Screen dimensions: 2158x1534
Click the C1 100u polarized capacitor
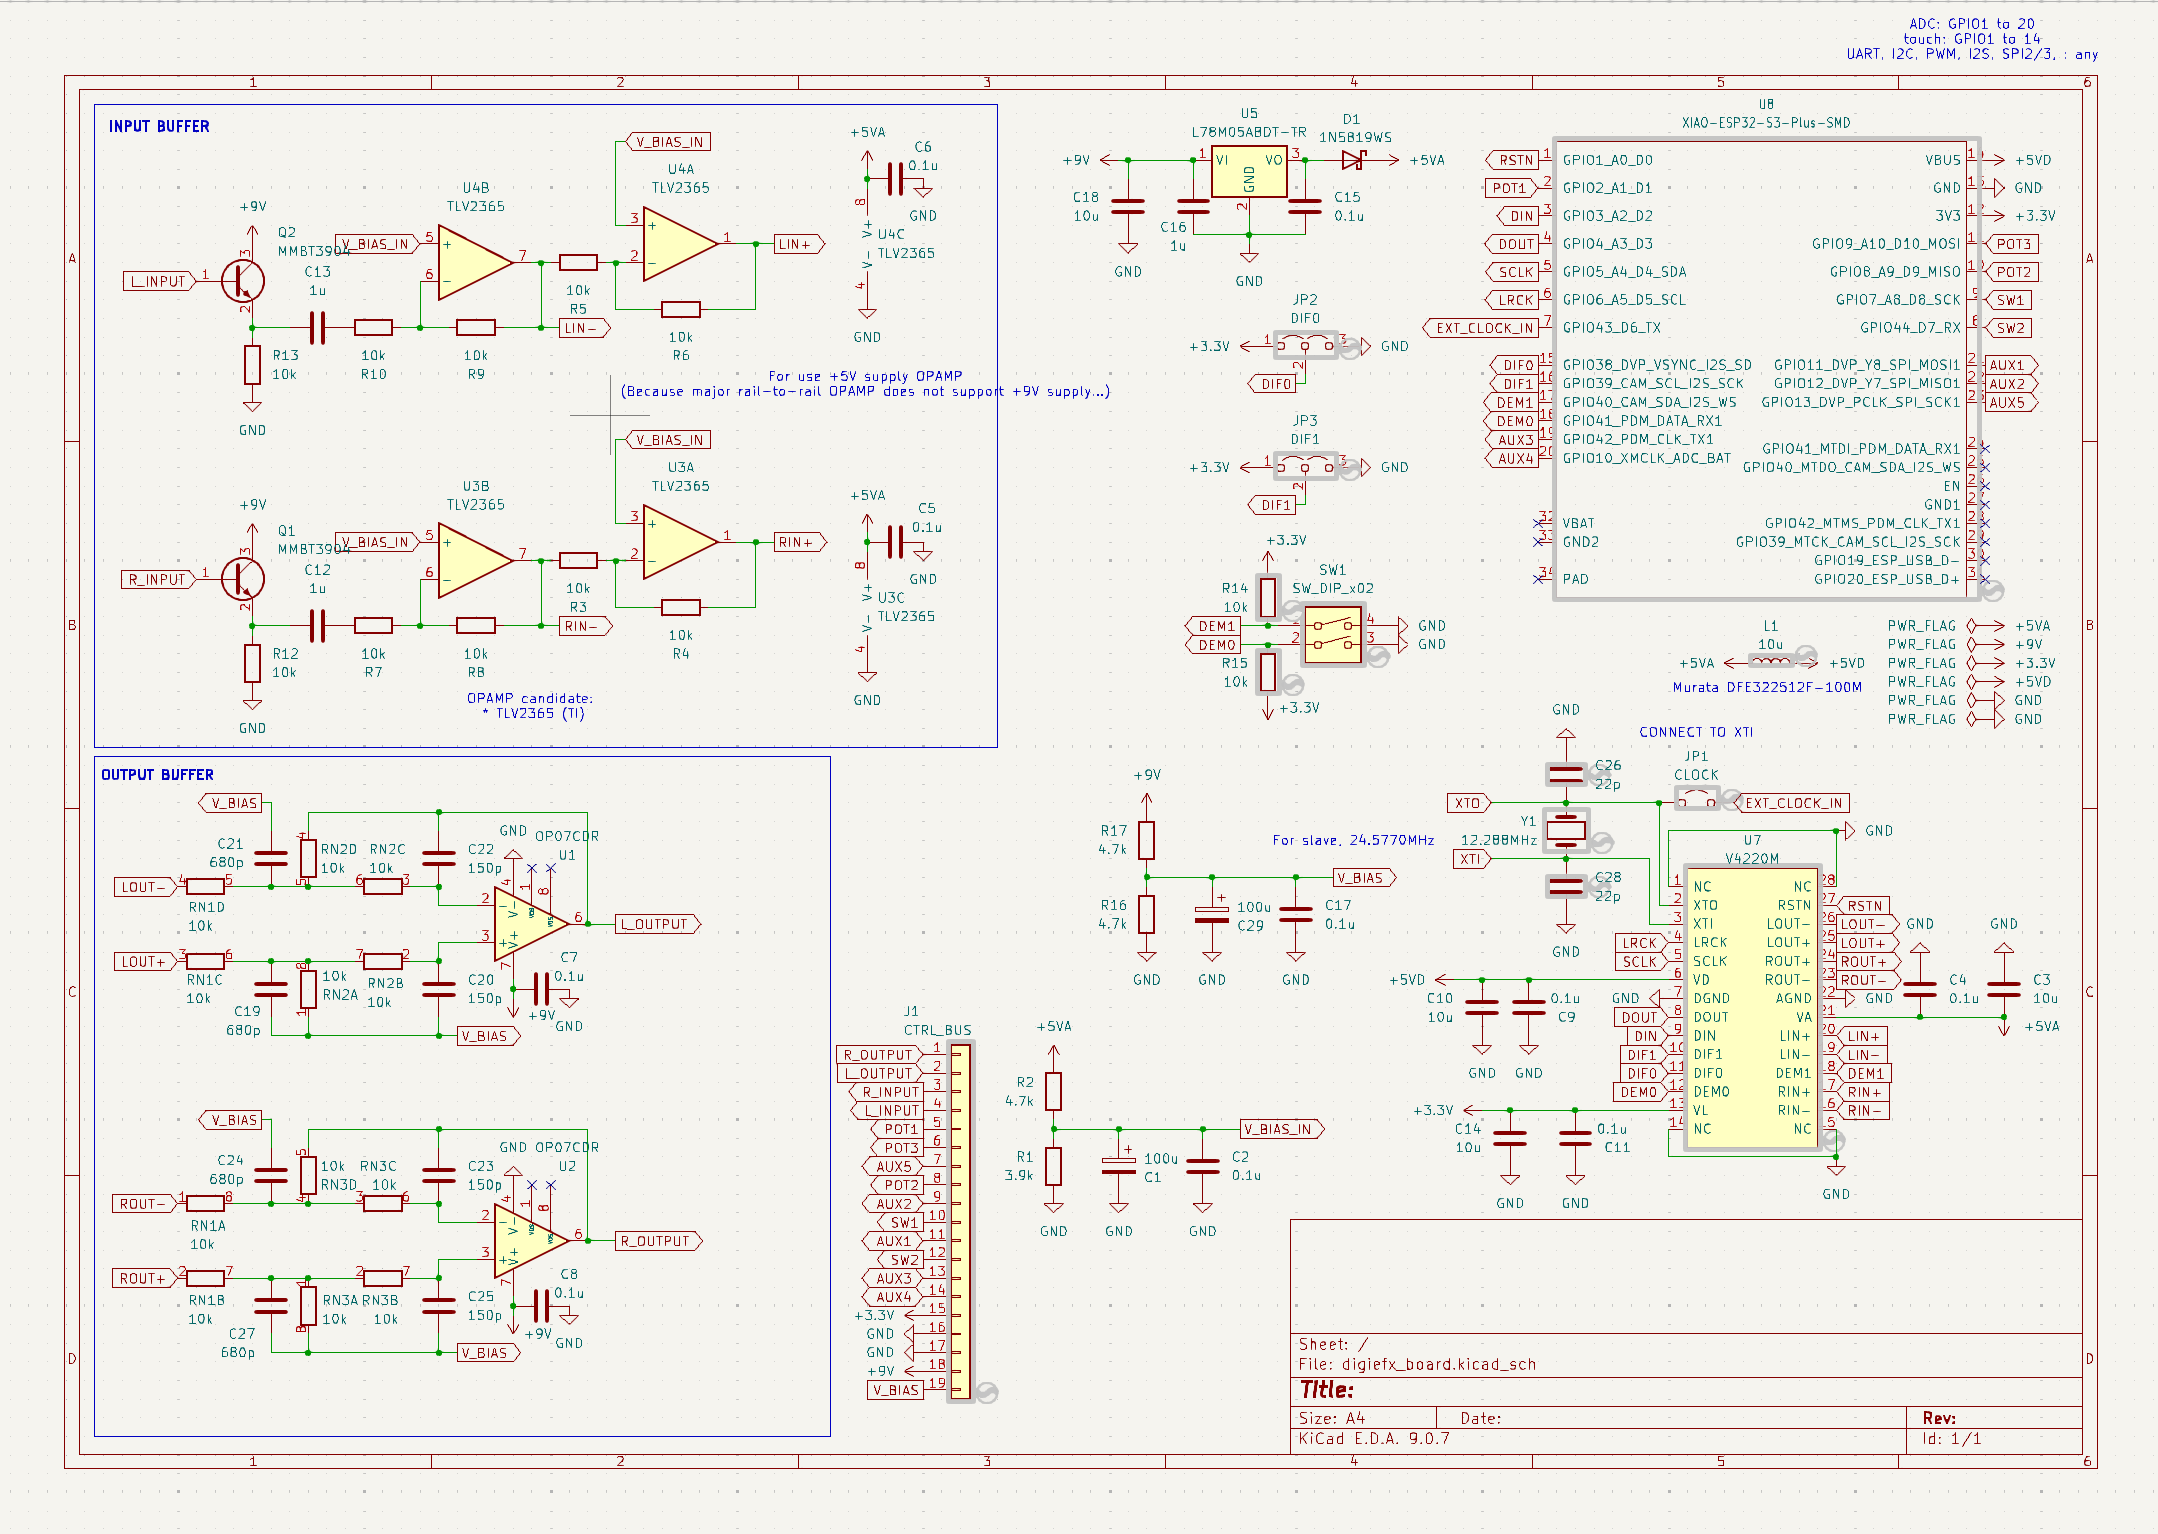pos(1119,1166)
